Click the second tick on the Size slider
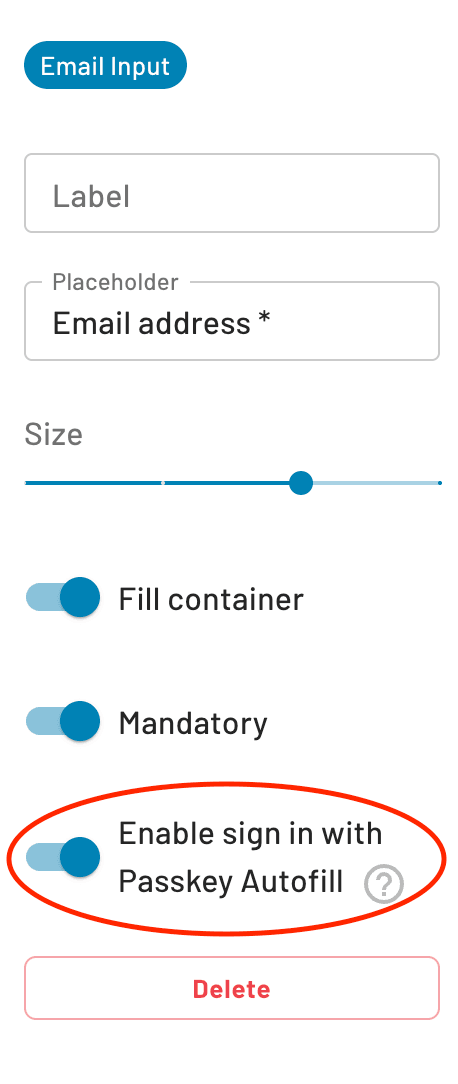The height and width of the screenshot is (1084, 458). click(163, 483)
